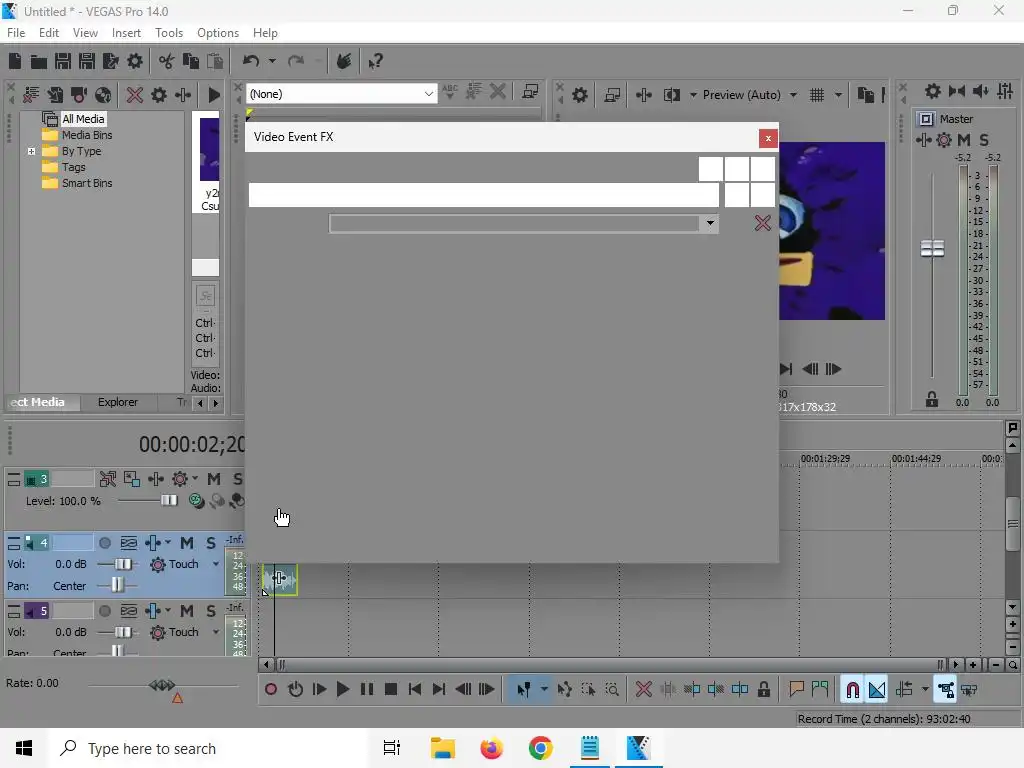
Task: Mute video track 3
Action: 214,479
